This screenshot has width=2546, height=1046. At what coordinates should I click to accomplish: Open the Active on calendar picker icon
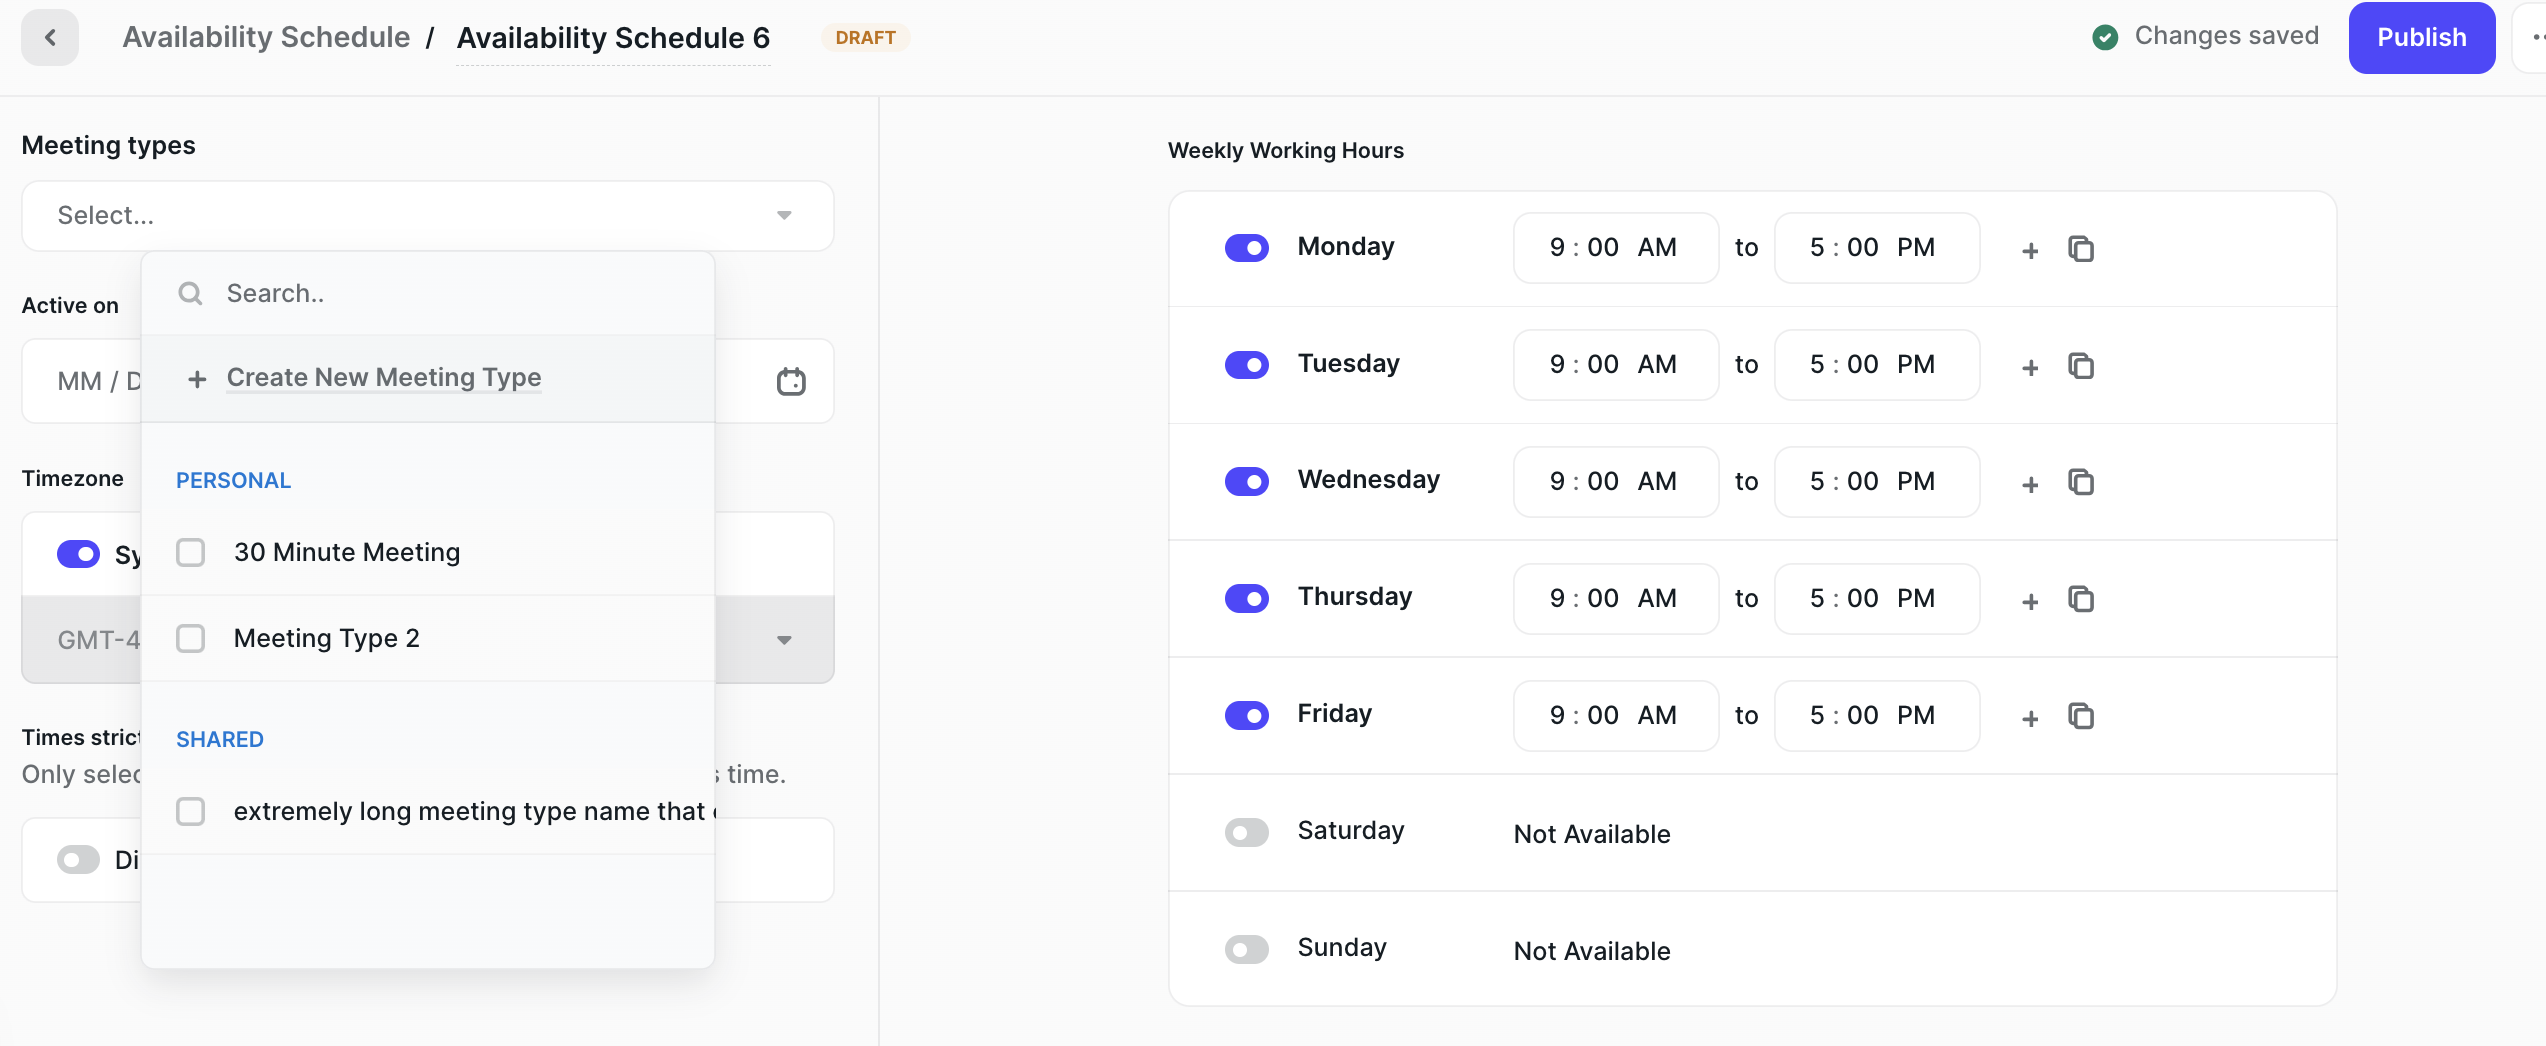coord(790,381)
